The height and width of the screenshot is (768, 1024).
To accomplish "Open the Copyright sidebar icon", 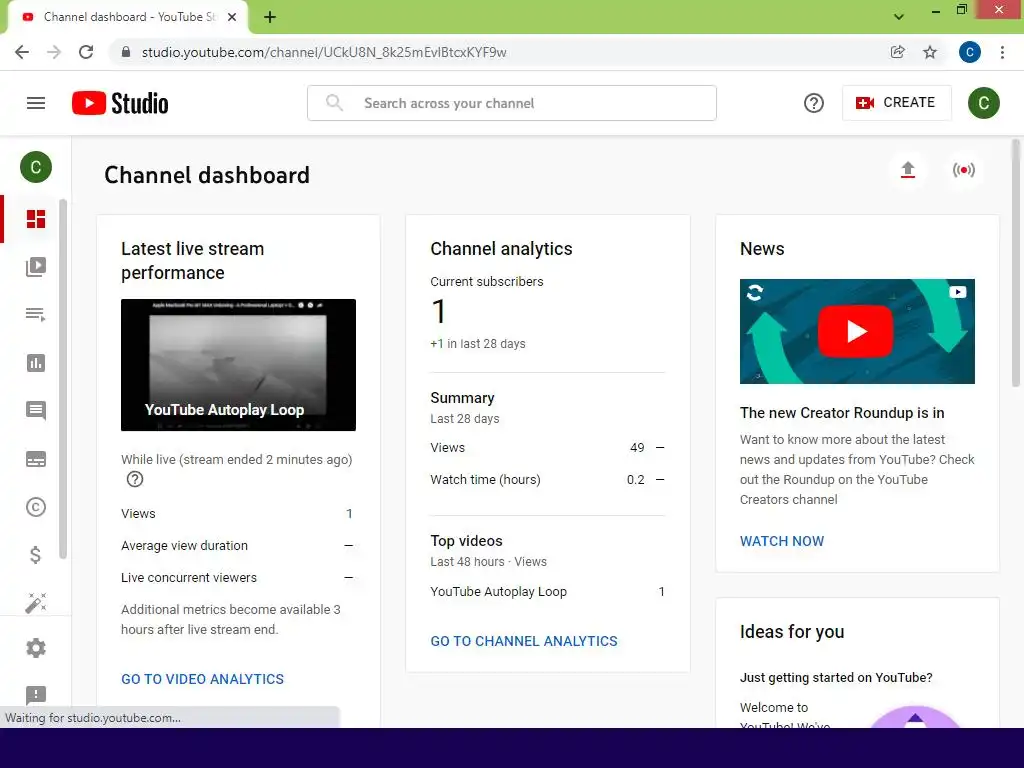I will click(x=36, y=507).
